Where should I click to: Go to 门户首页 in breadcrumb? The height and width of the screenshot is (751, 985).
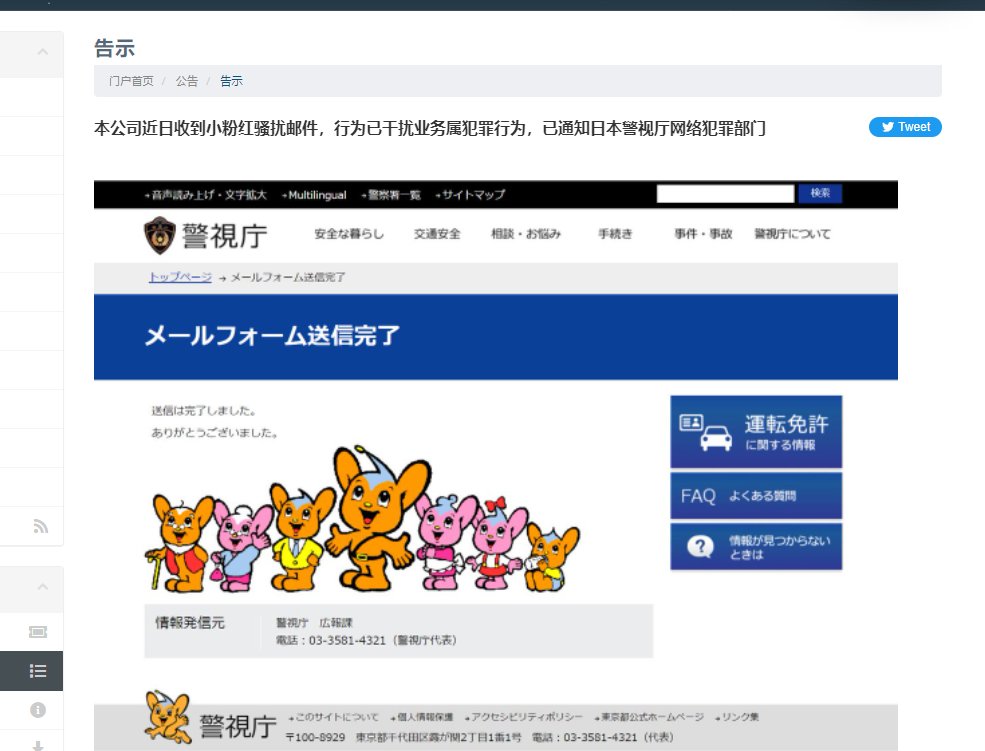point(131,81)
